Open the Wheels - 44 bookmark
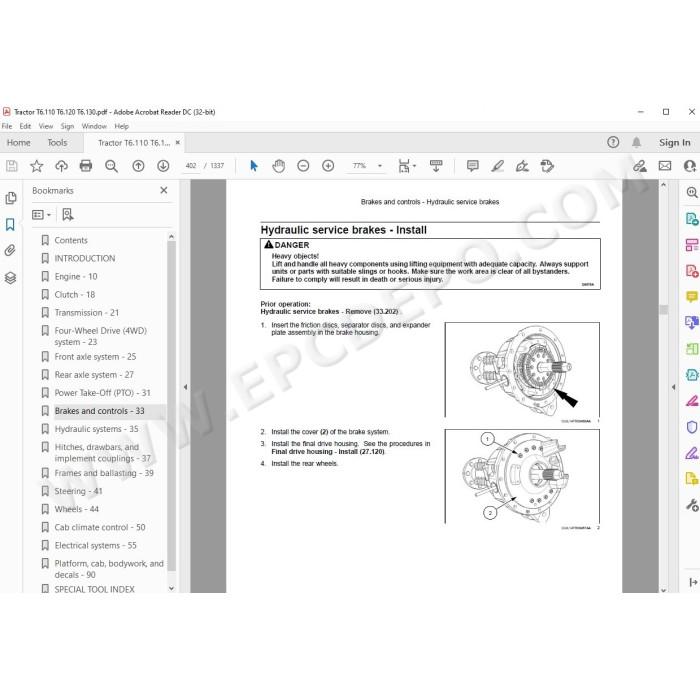Viewport: 700px width, 700px height. pos(77,509)
